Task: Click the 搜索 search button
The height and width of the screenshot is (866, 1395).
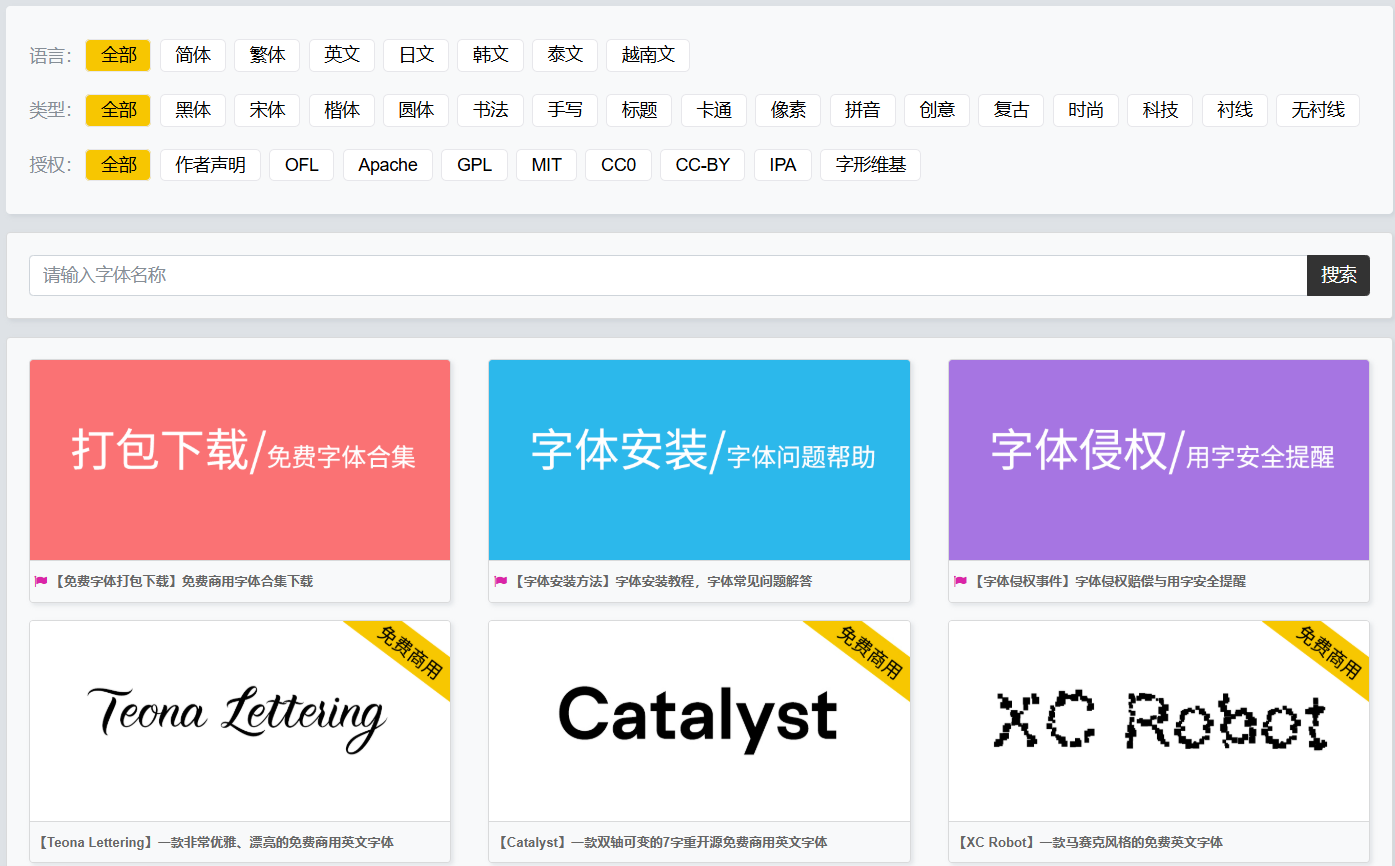Action: click(x=1338, y=275)
